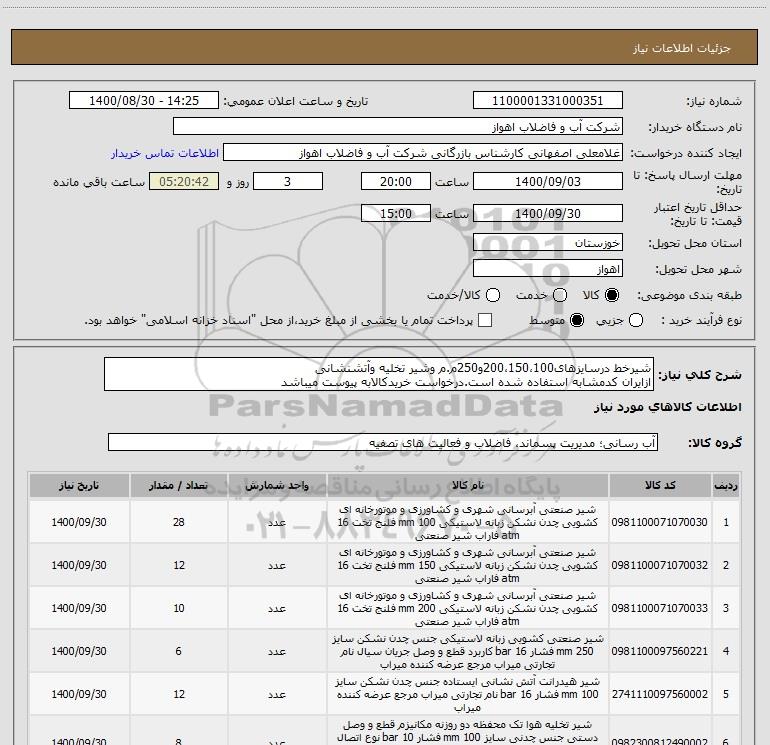This screenshot has width=770, height=745.
Task: Click the واحد شمارش column header
Action: click(x=277, y=485)
